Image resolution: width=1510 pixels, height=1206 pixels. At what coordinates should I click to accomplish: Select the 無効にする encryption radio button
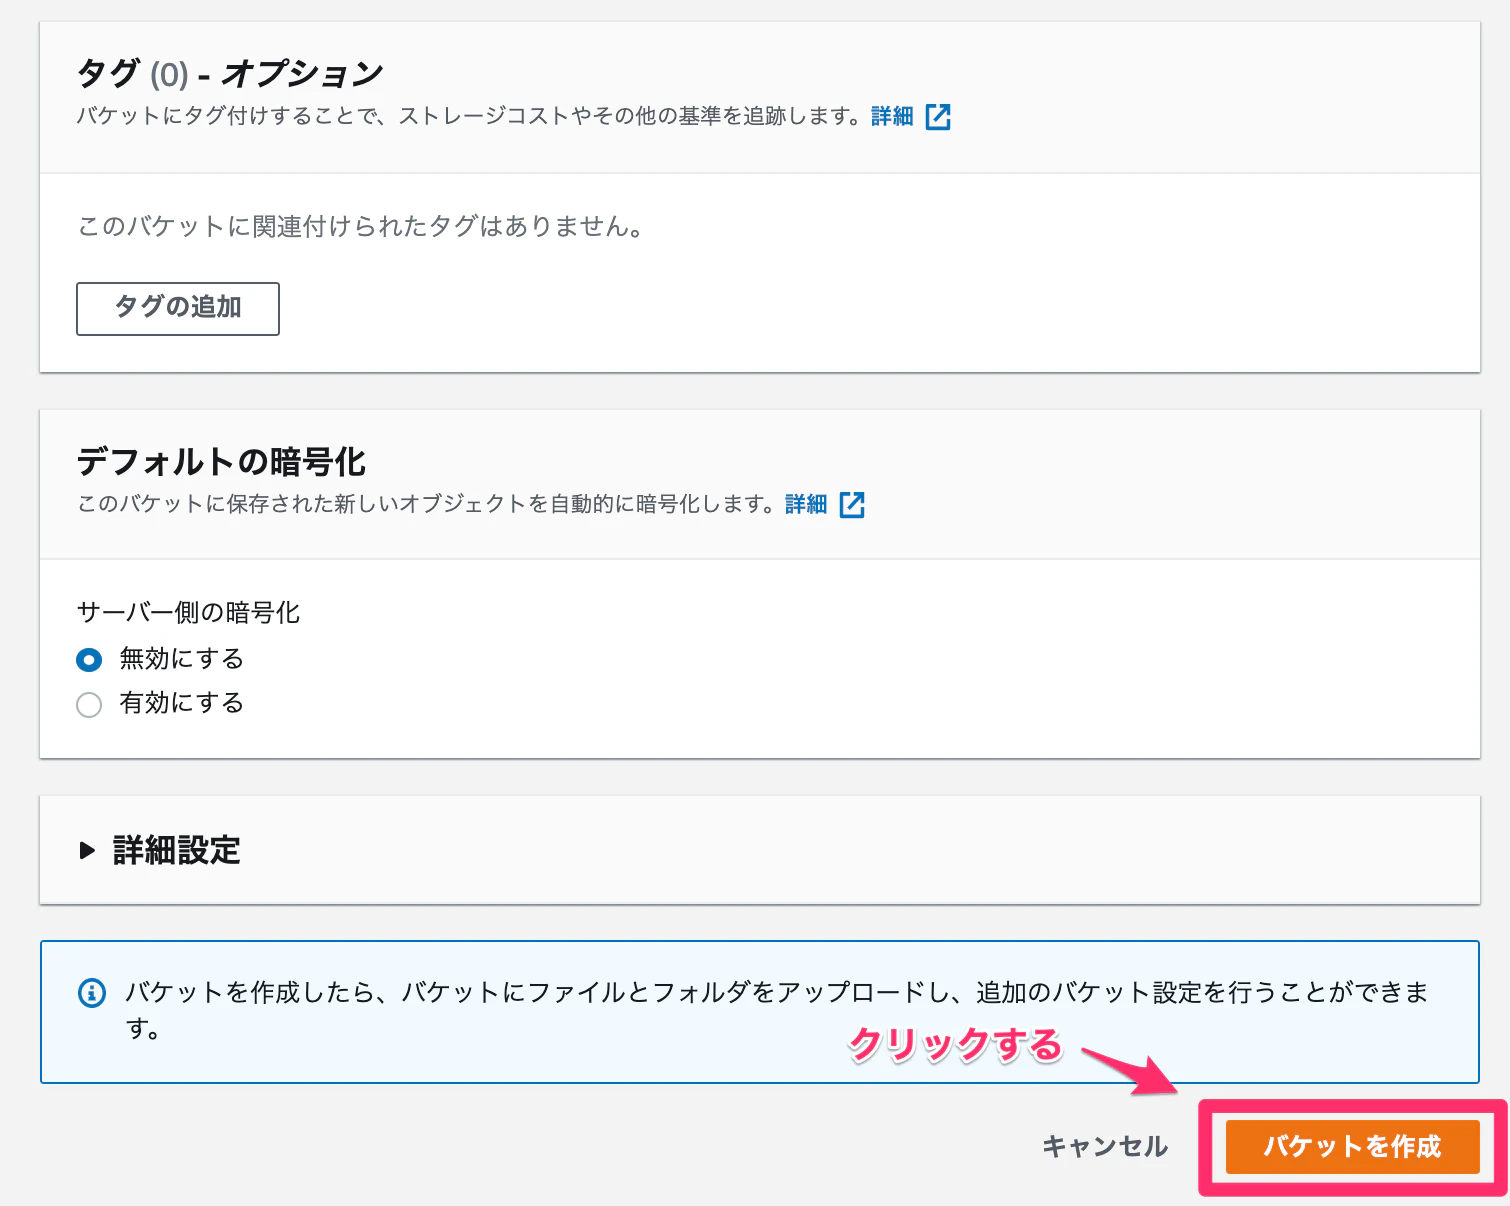[x=89, y=660]
